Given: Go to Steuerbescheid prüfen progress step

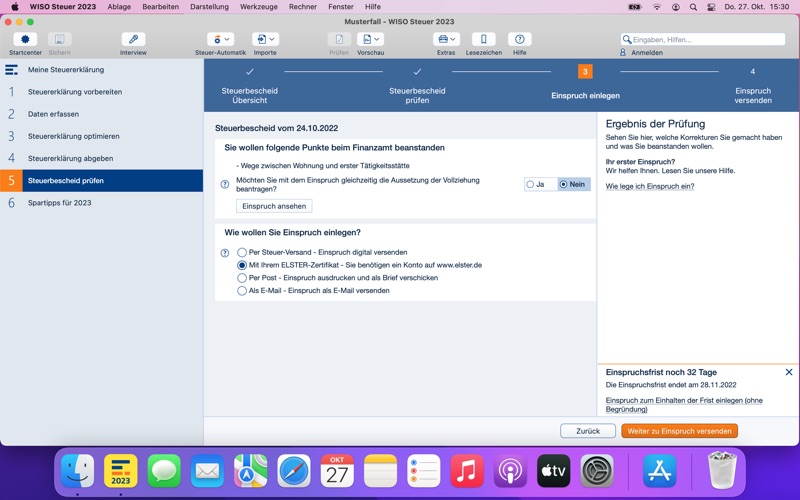Looking at the screenshot, I should [x=417, y=86].
